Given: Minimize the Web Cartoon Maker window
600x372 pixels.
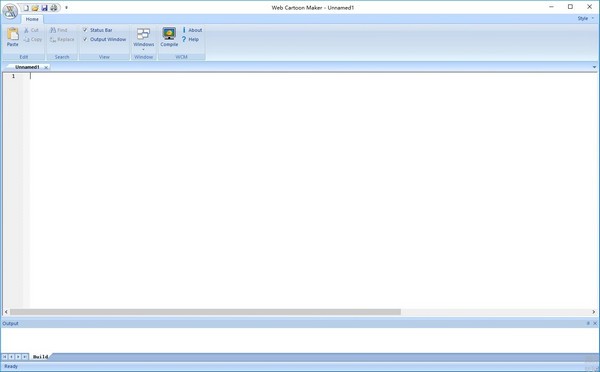Looking at the screenshot, I should (x=552, y=7).
